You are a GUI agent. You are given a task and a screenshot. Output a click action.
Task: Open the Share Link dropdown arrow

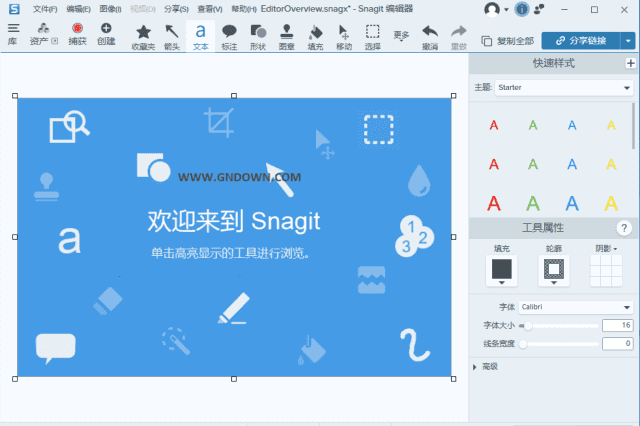click(628, 41)
